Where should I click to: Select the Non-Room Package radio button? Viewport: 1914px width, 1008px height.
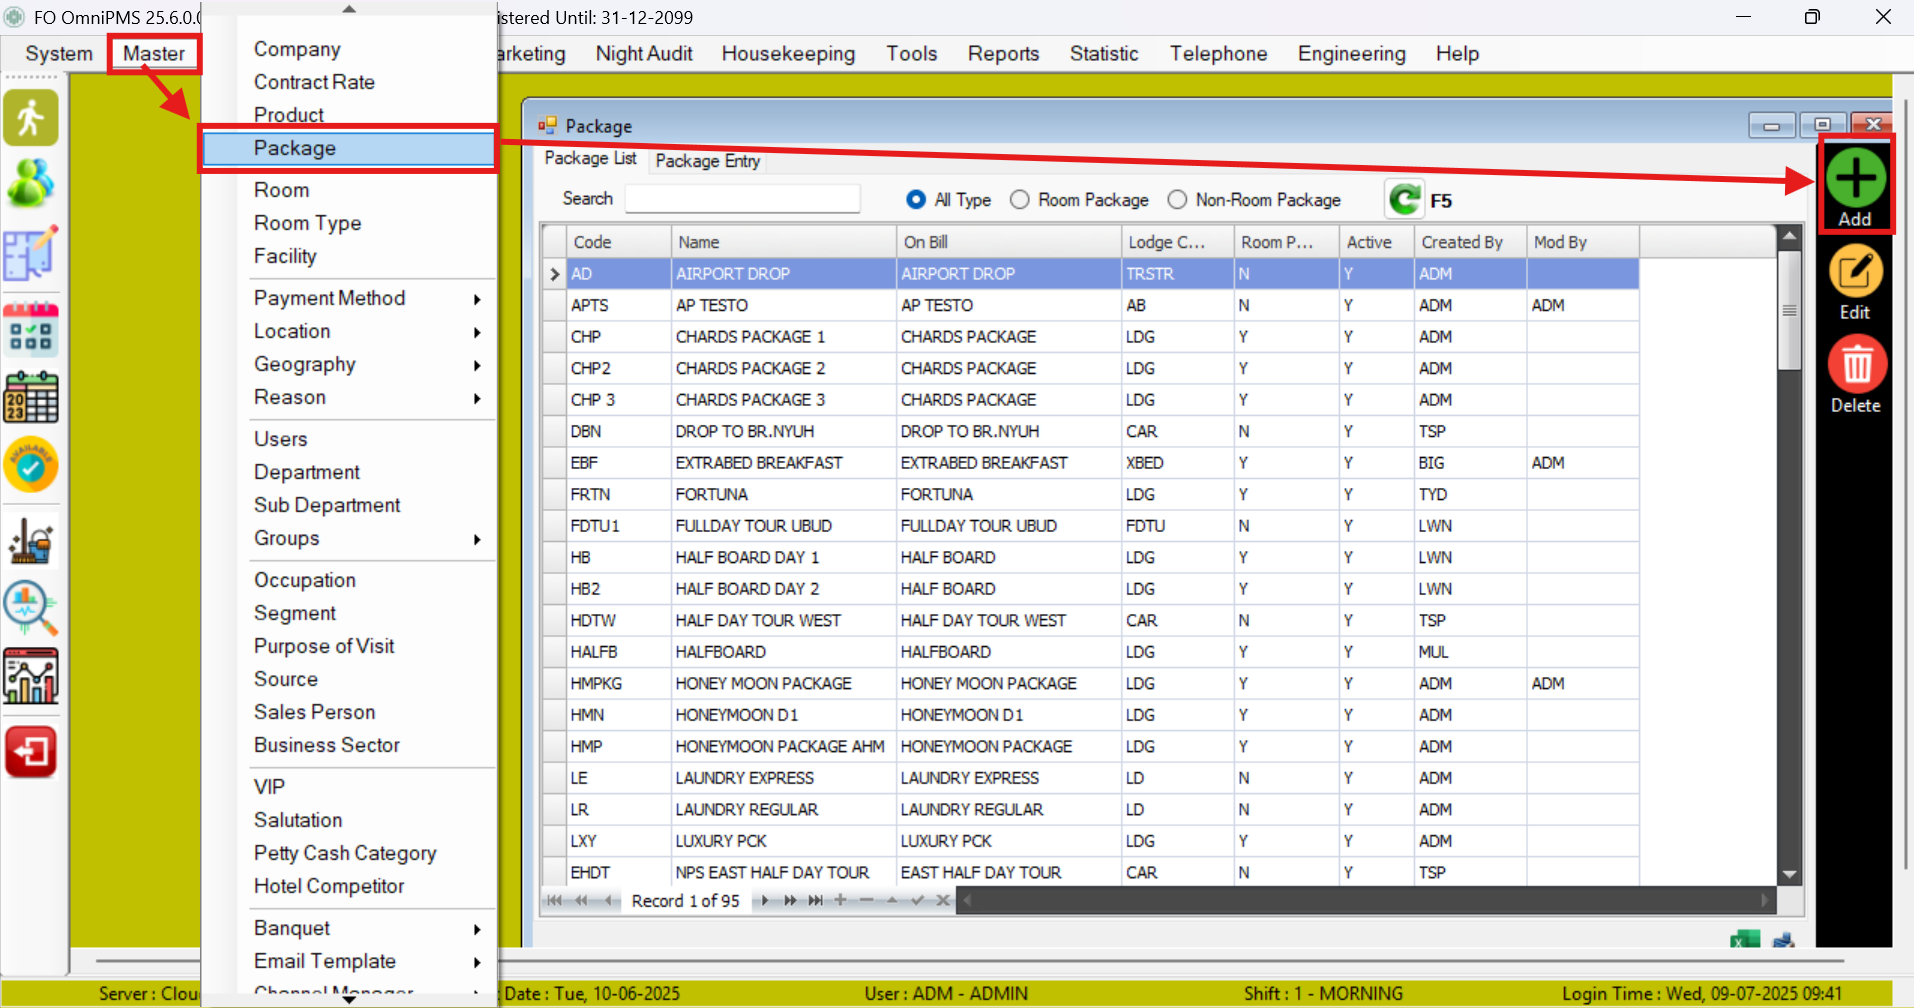[x=1178, y=200]
